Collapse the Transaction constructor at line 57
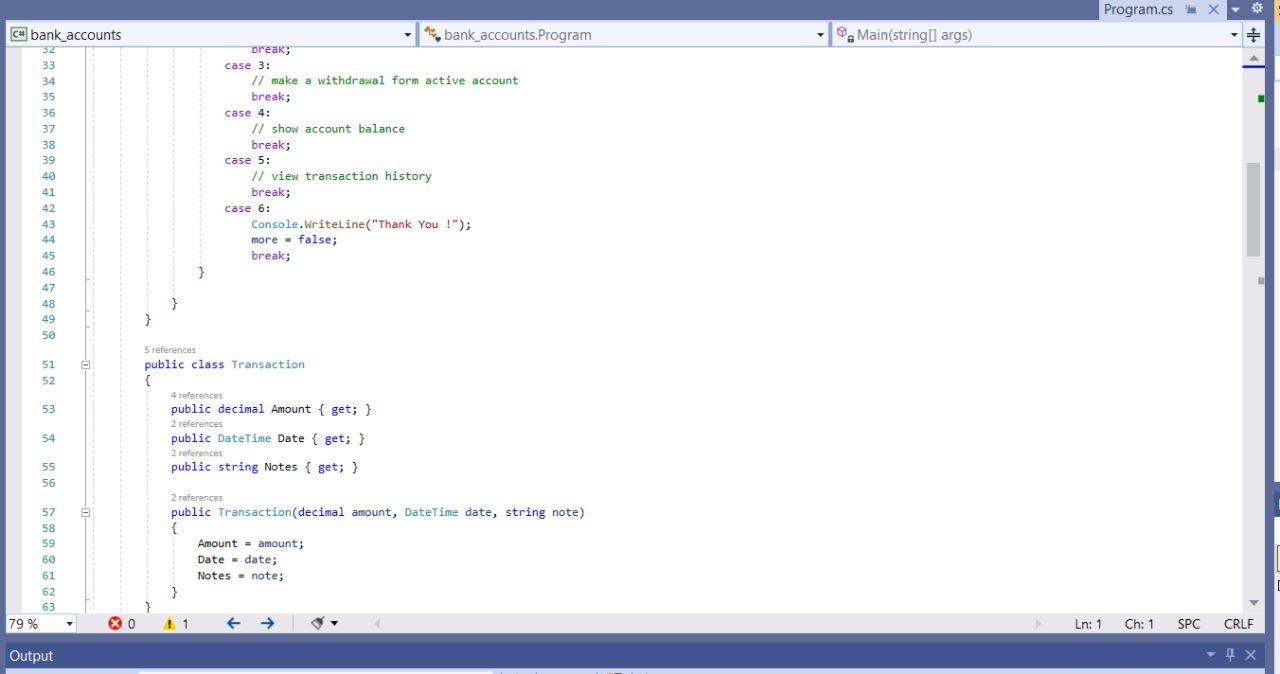 tap(86, 511)
